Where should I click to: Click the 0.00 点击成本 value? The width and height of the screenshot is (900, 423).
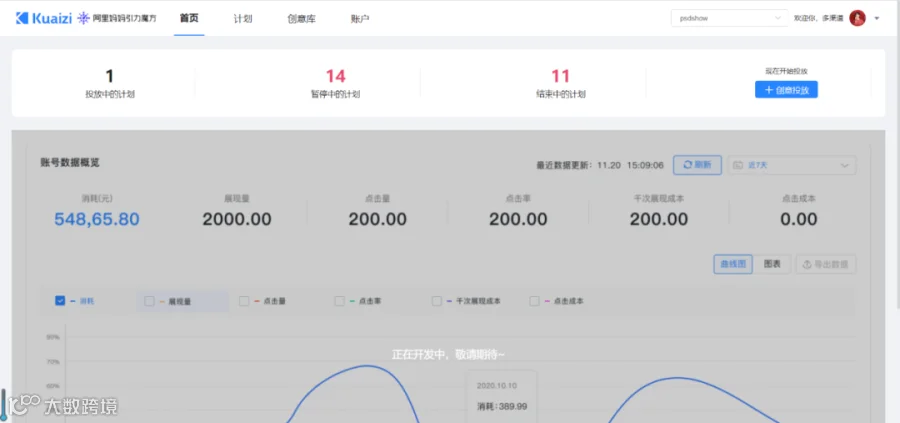coord(798,219)
